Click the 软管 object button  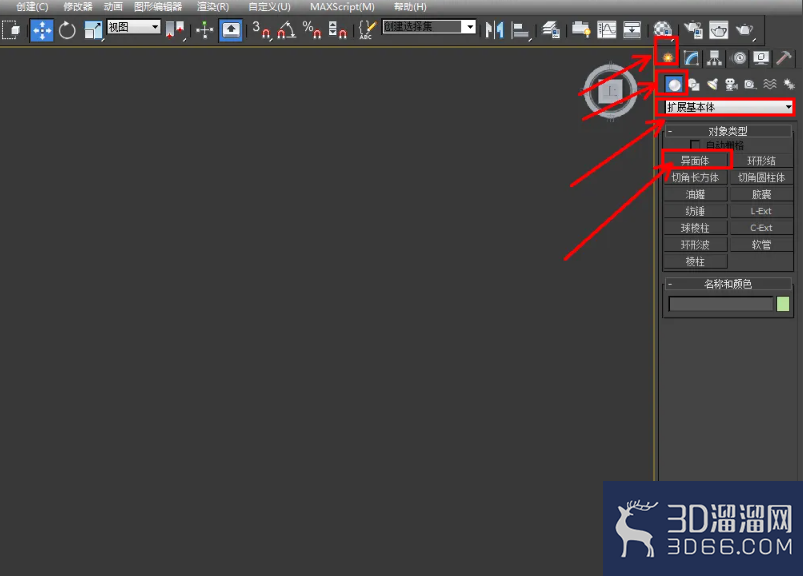[x=761, y=245]
